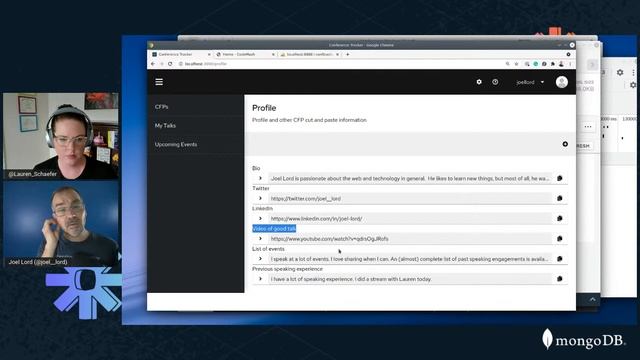
Task: Copy the List of events text
Action: tap(560, 259)
